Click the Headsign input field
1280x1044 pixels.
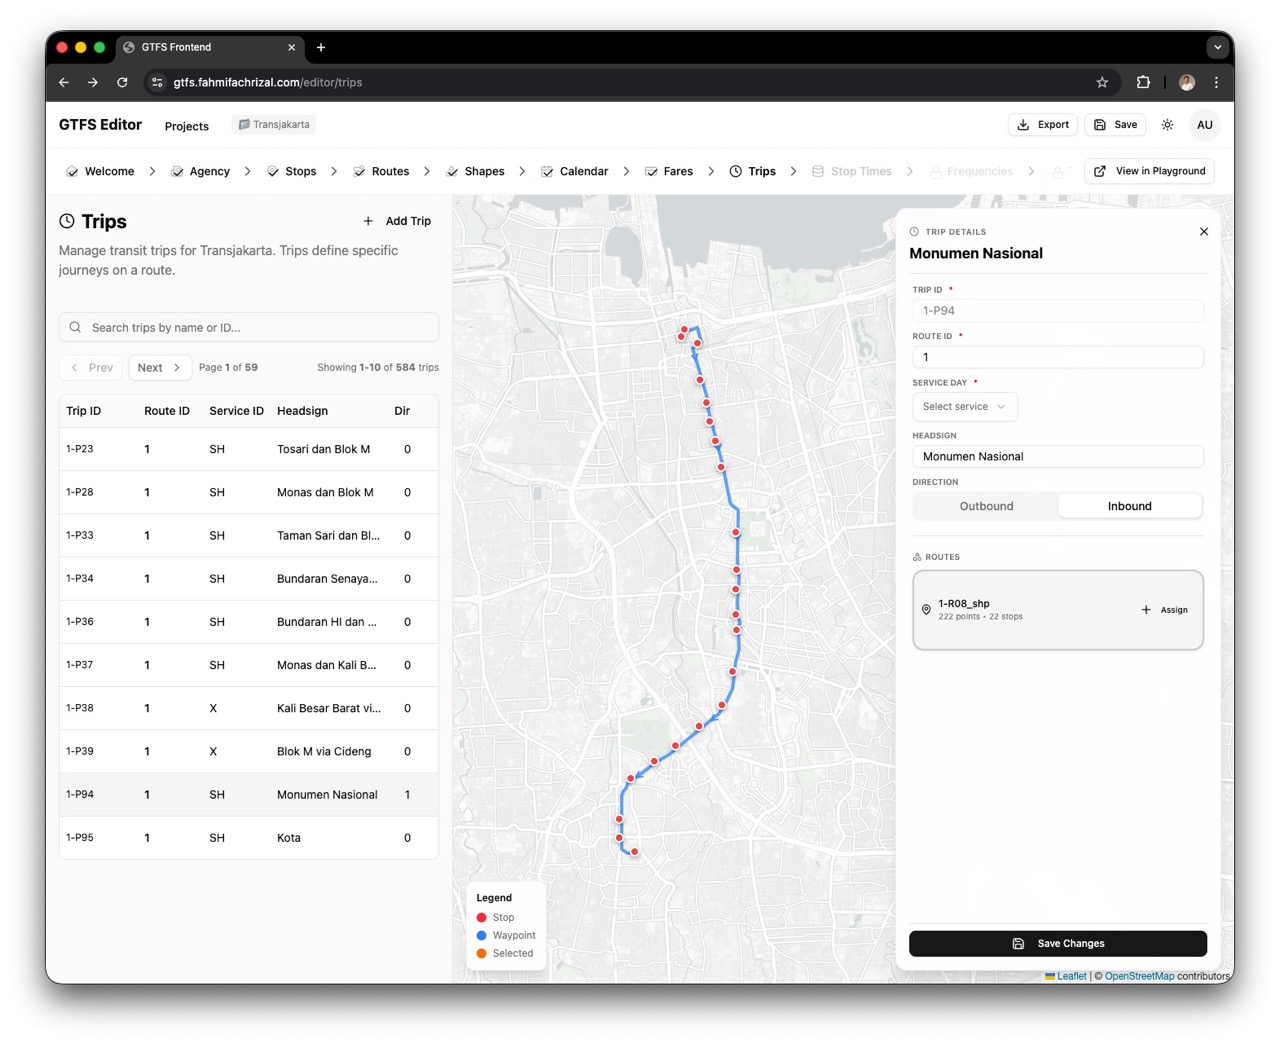(x=1057, y=457)
